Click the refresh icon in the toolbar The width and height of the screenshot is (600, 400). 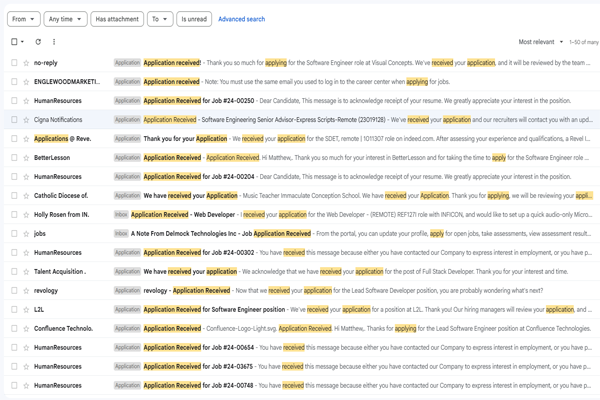click(x=38, y=42)
